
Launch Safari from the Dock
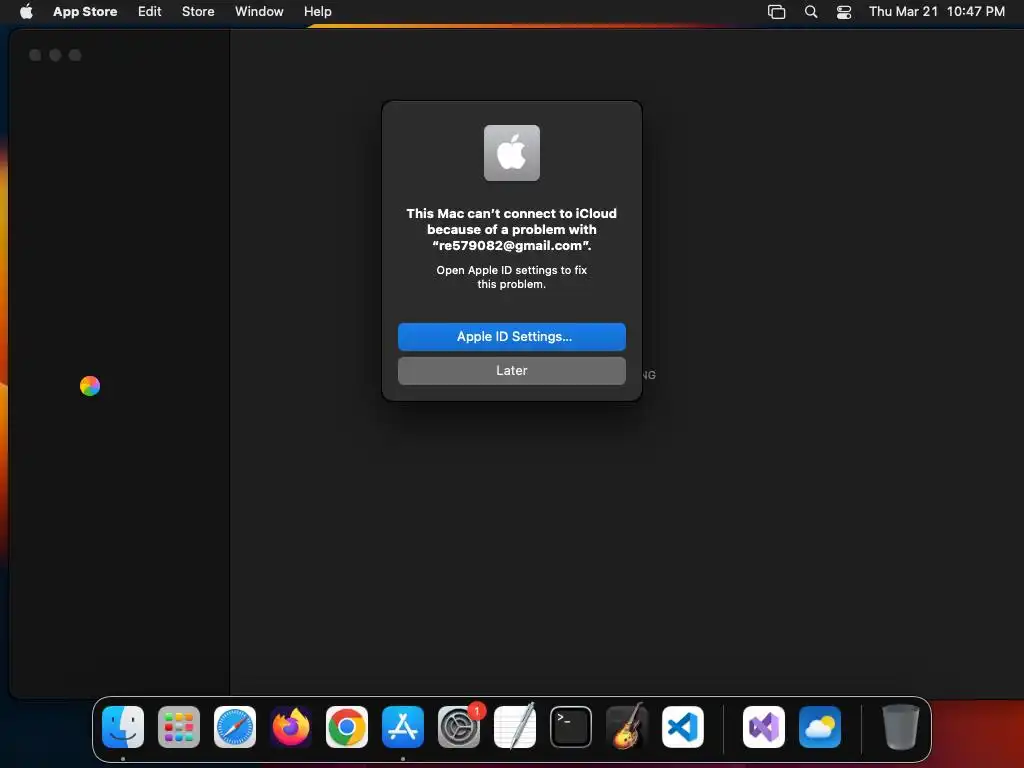[235, 726]
